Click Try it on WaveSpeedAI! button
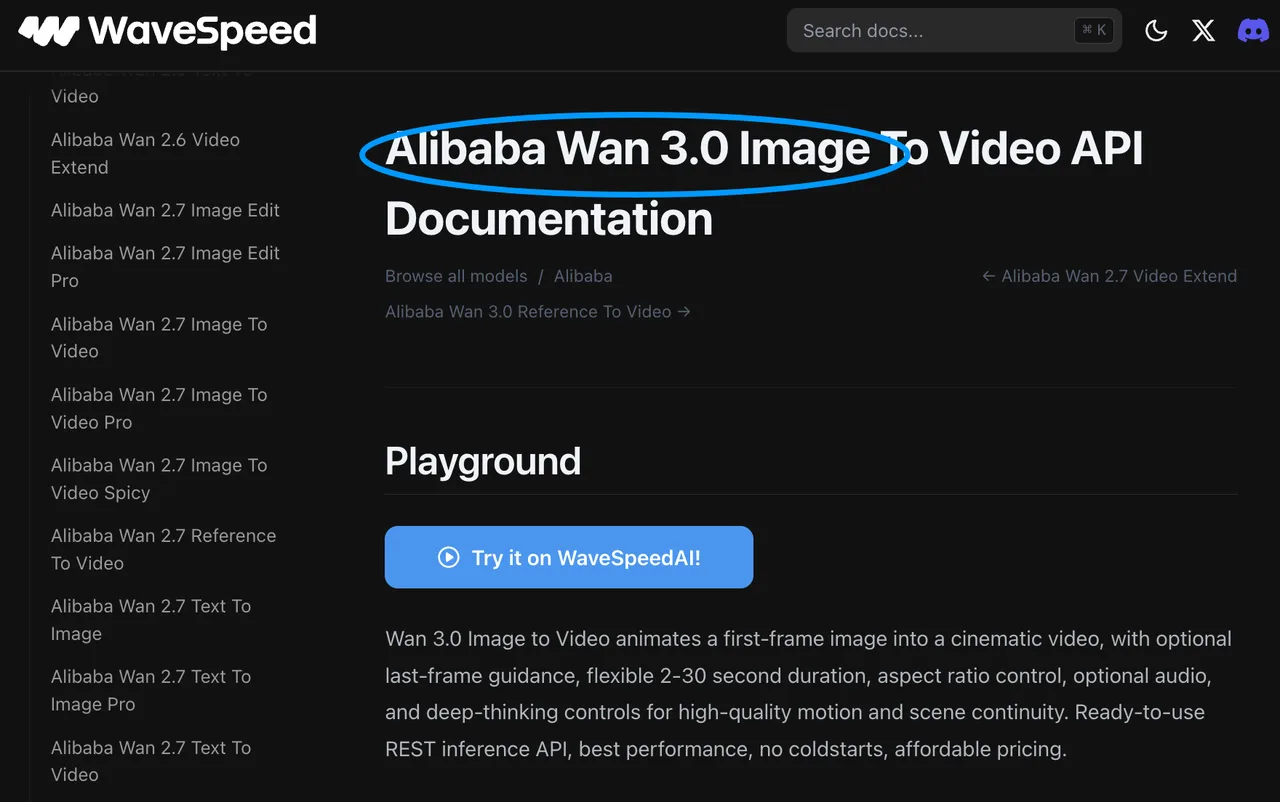This screenshot has width=1280, height=802. click(569, 557)
